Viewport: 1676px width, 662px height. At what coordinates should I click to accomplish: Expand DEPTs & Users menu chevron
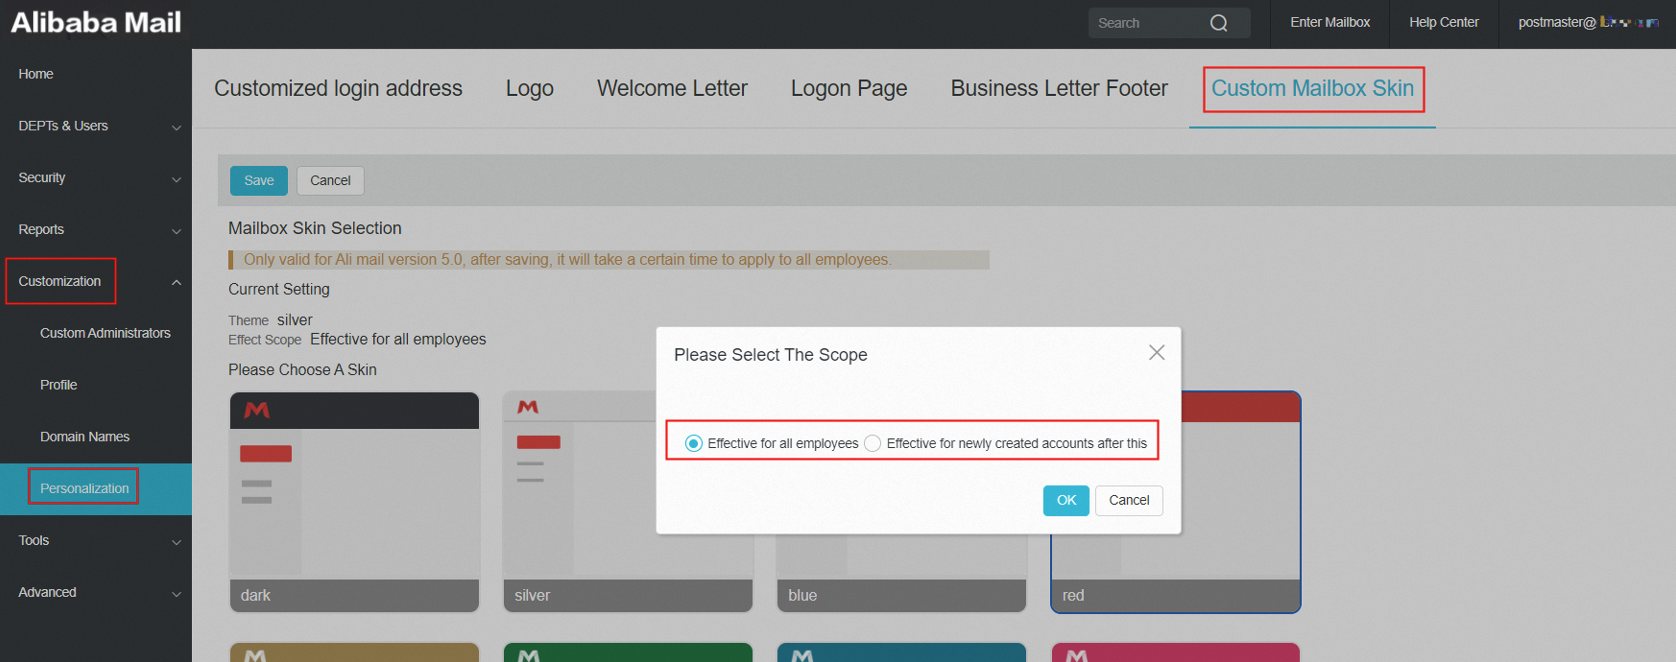pyautogui.click(x=176, y=127)
